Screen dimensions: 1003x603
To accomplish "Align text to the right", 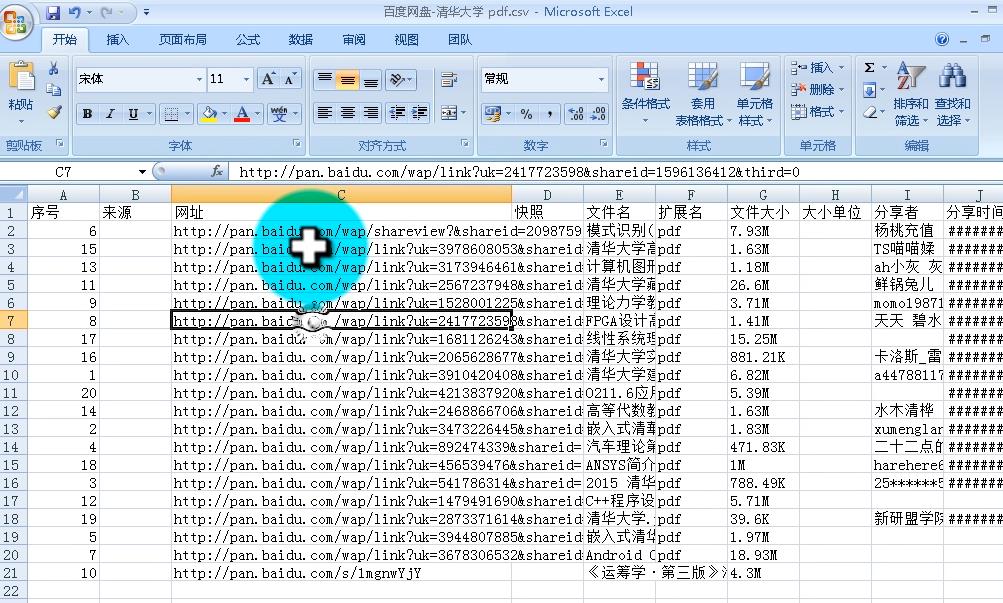I will [370, 113].
